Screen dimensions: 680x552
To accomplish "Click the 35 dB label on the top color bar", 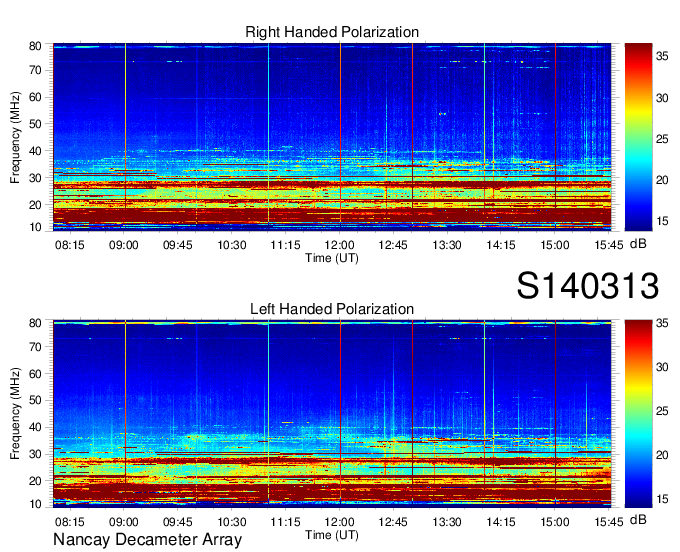I will tap(662, 56).
